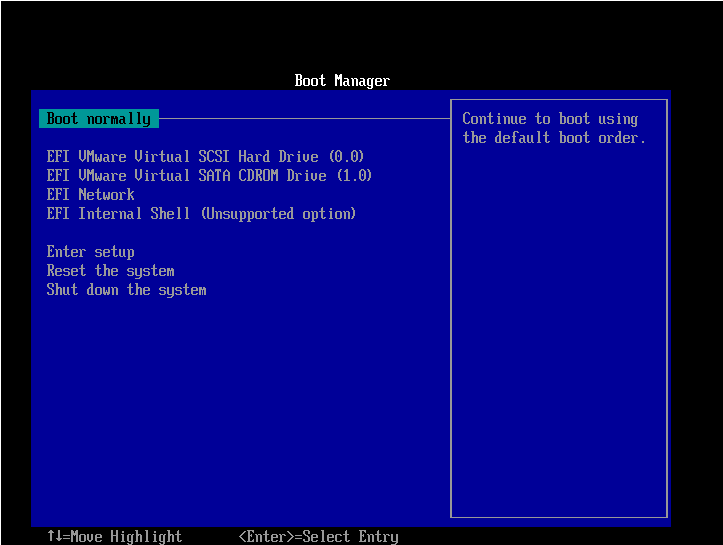This screenshot has width=723, height=545.
Task: Click blank area below Shut down entry
Action: pyautogui.click(x=200, y=400)
